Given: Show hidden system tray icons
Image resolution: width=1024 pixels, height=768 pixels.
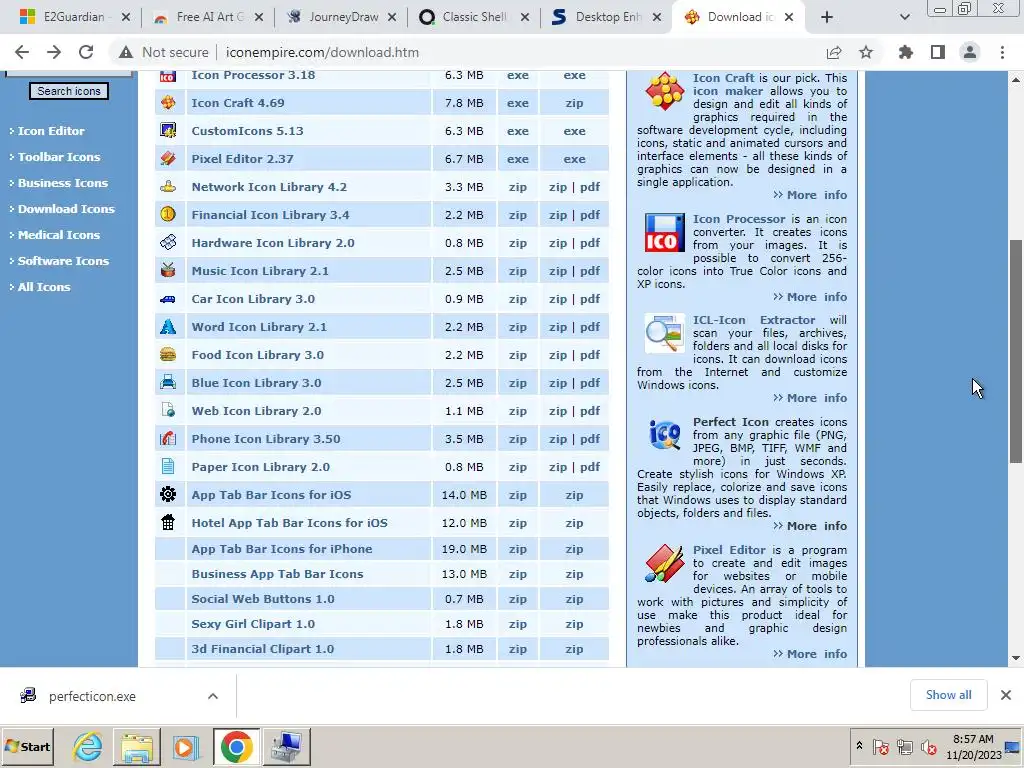Looking at the screenshot, I should click(859, 746).
